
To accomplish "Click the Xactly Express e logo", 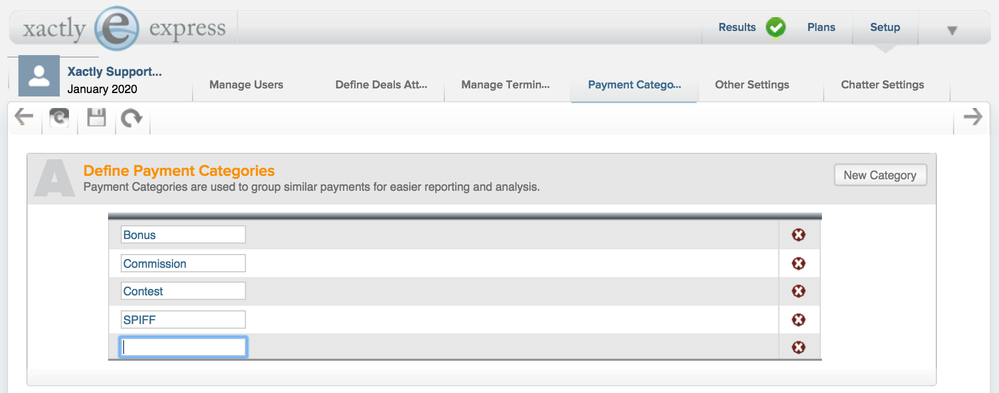I will coord(116,29).
